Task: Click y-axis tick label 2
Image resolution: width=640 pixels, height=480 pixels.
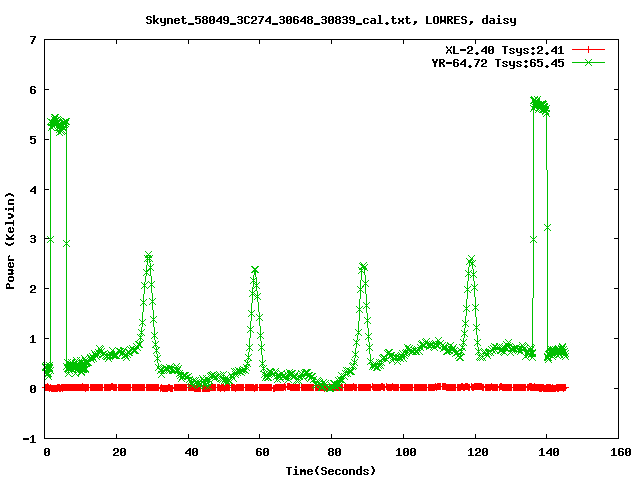Action: coord(33,289)
